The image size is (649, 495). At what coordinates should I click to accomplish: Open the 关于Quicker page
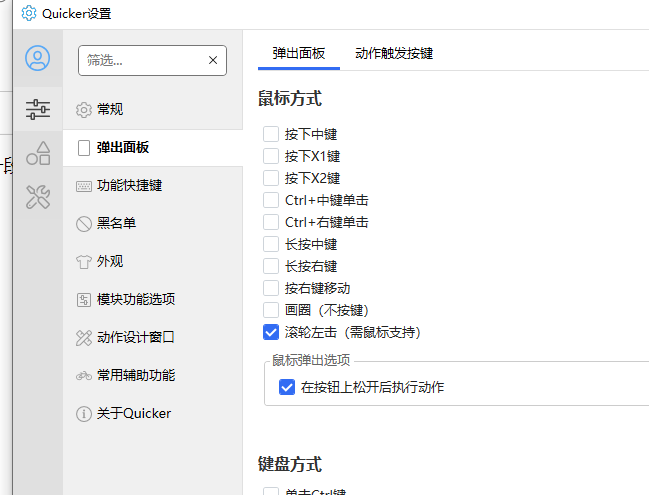(153, 413)
